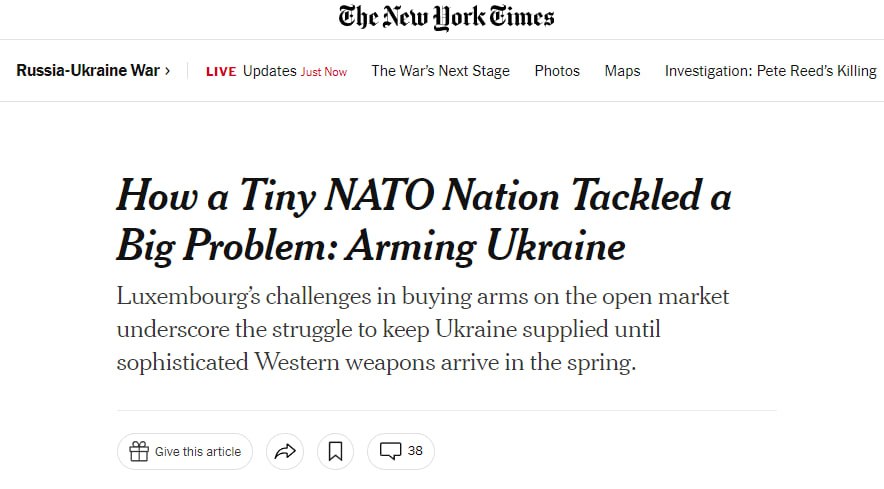Open the Russia-Ukraine War section

click(x=88, y=71)
